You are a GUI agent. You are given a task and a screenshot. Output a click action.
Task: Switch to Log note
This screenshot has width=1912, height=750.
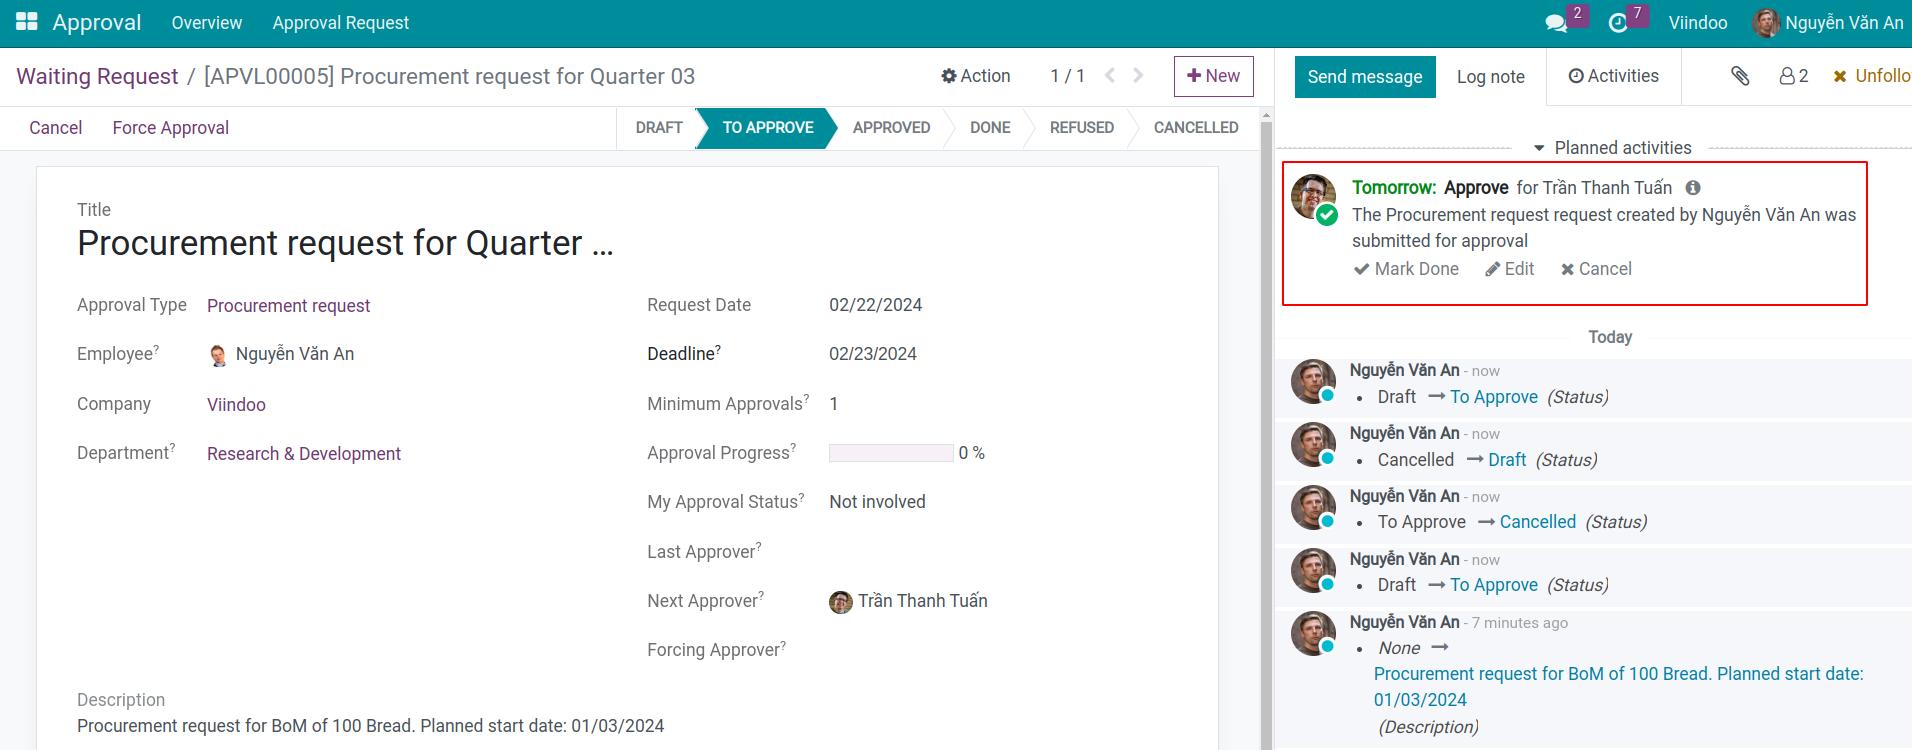(1490, 77)
